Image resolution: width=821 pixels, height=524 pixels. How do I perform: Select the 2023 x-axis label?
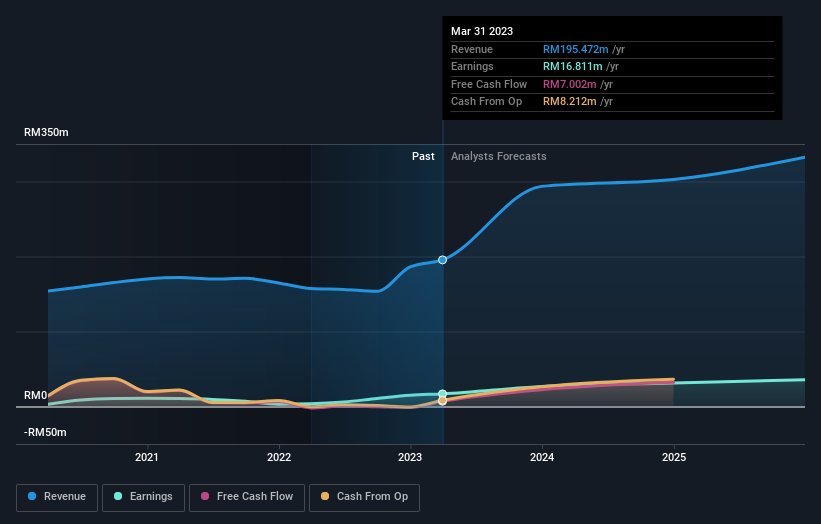coord(410,457)
